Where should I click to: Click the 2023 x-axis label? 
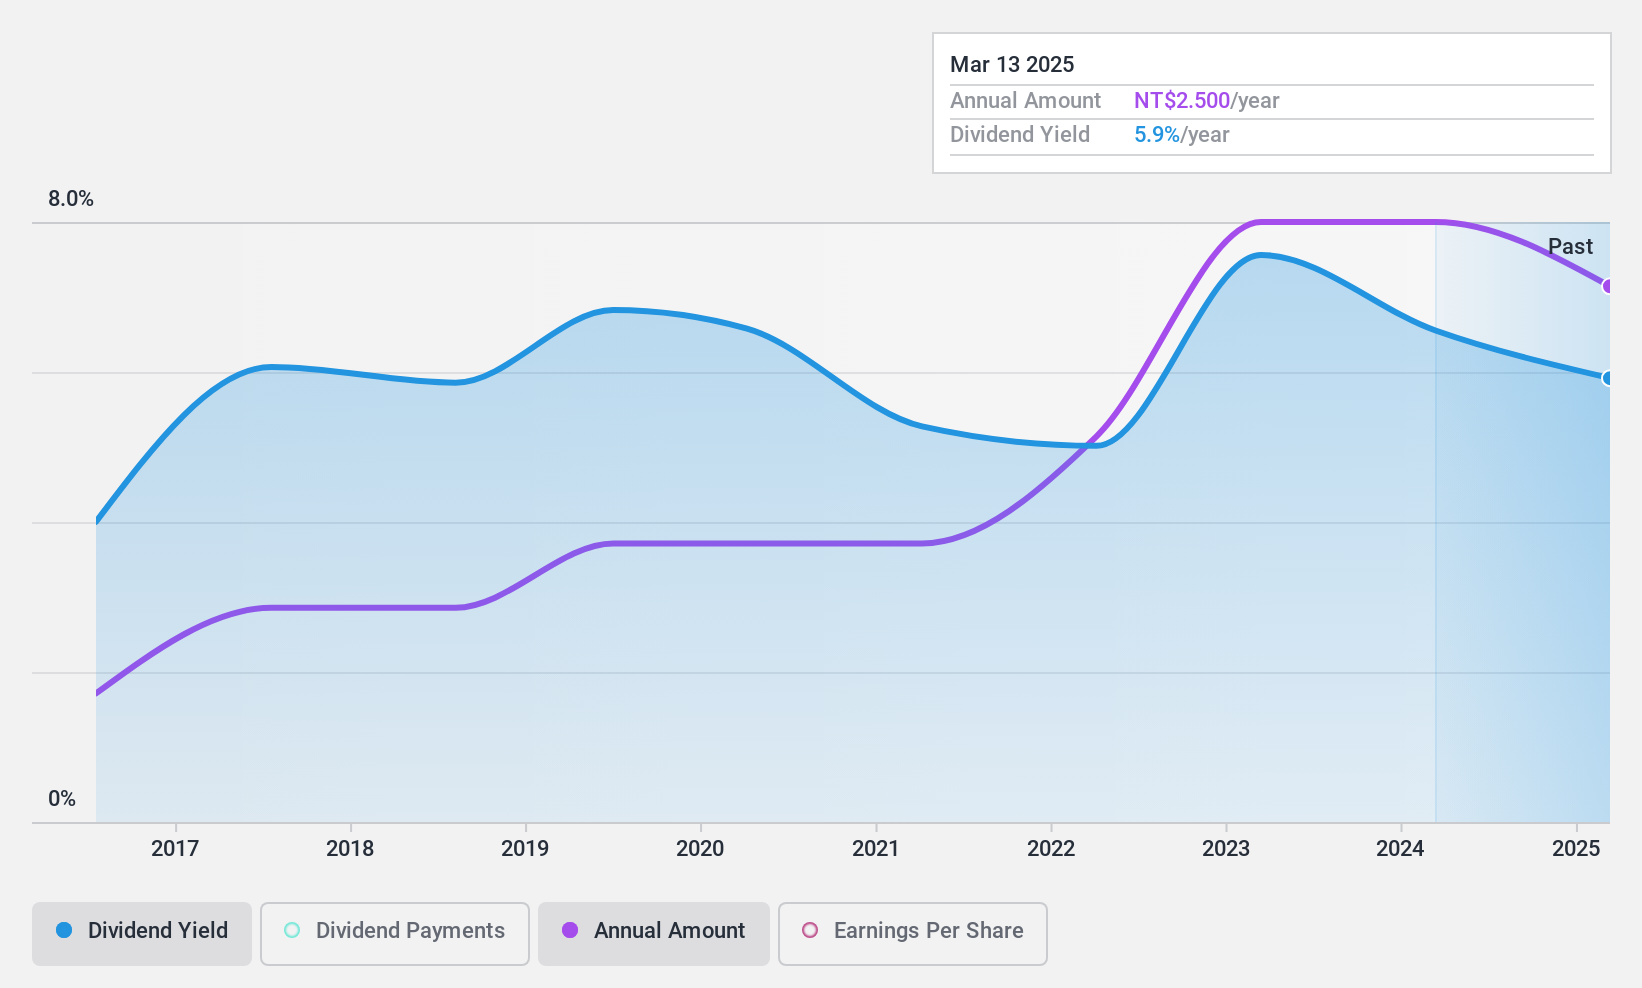pyautogui.click(x=1226, y=849)
